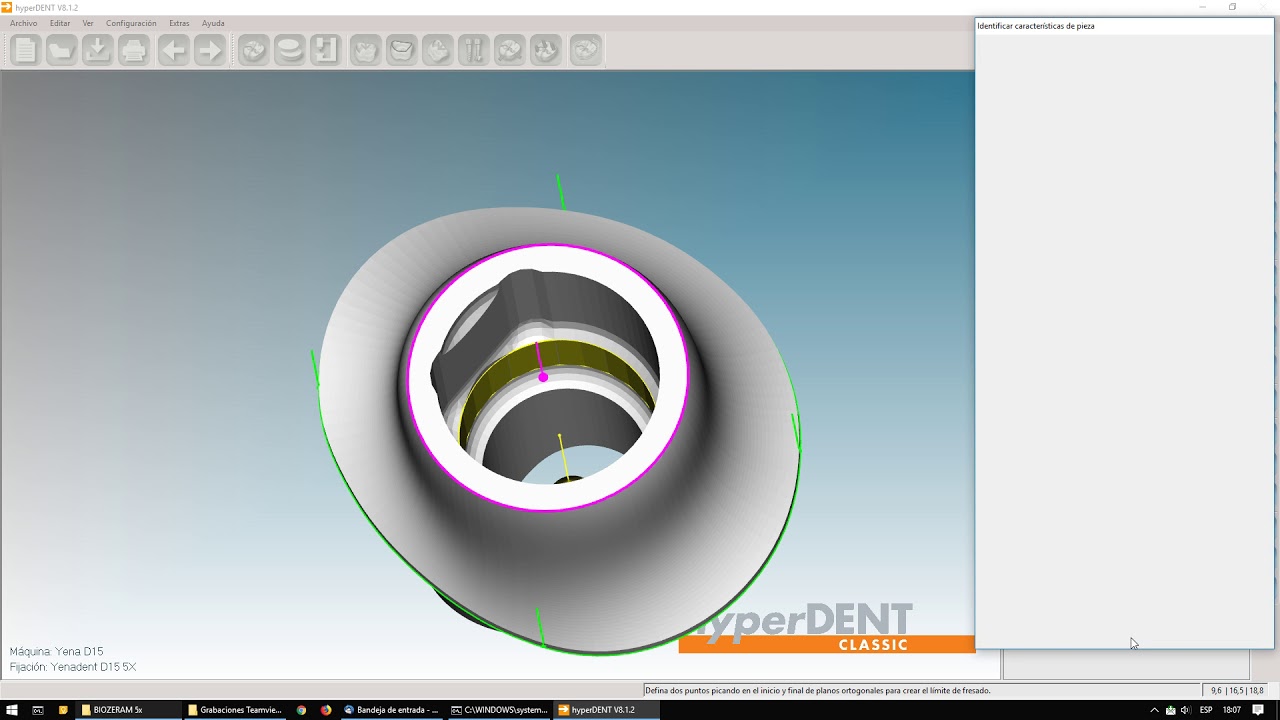Click the status bar hint 'Defina dos puntos...'
The height and width of the screenshot is (720, 1280).
point(818,690)
